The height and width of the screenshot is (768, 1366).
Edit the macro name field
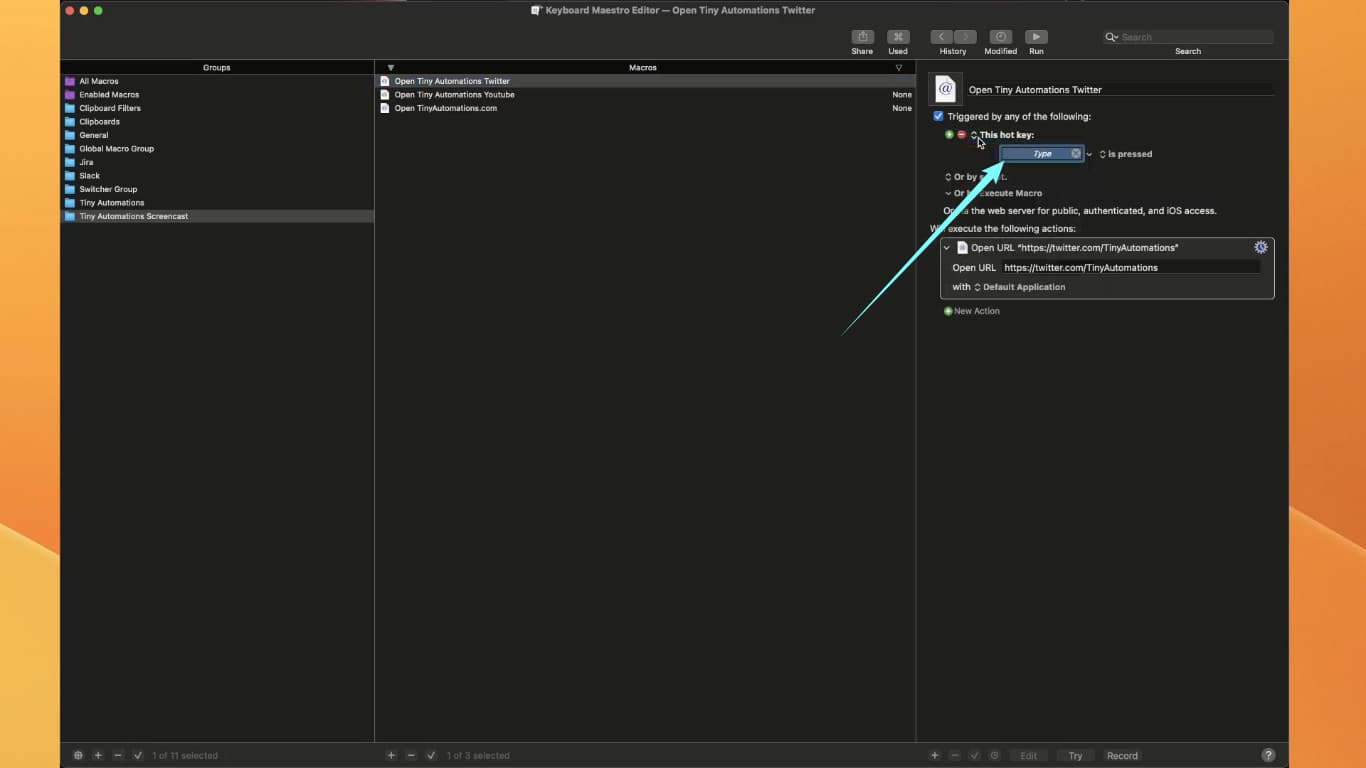tap(1120, 90)
